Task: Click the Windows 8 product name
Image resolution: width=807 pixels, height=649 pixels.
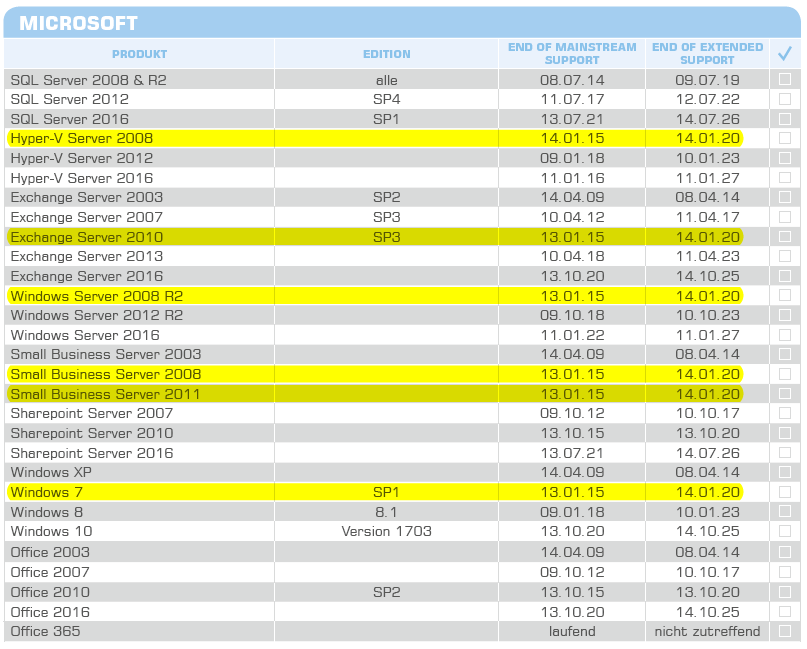Action: pyautogui.click(x=46, y=512)
